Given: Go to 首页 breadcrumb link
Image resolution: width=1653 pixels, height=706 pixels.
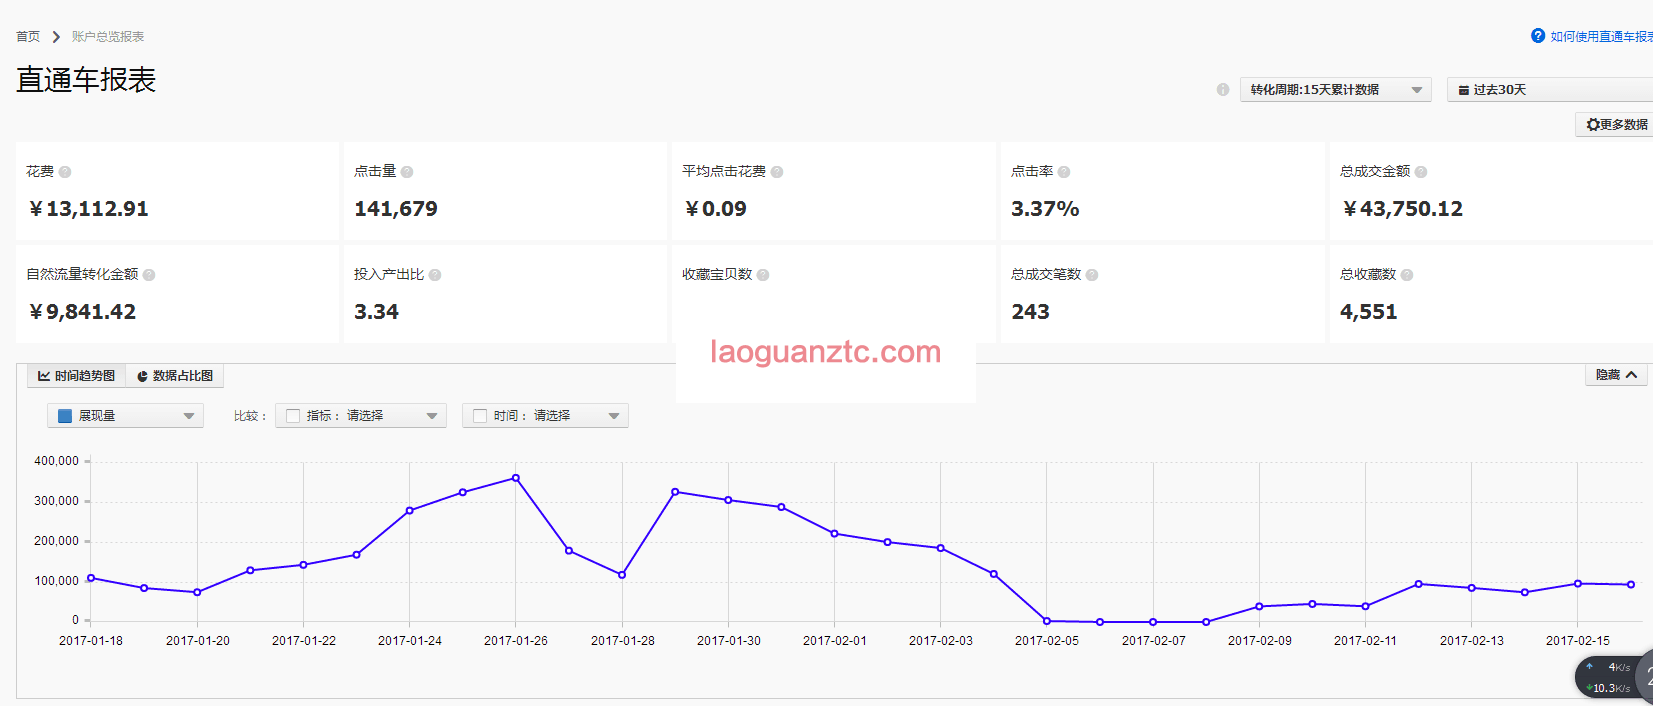Looking at the screenshot, I should point(28,37).
